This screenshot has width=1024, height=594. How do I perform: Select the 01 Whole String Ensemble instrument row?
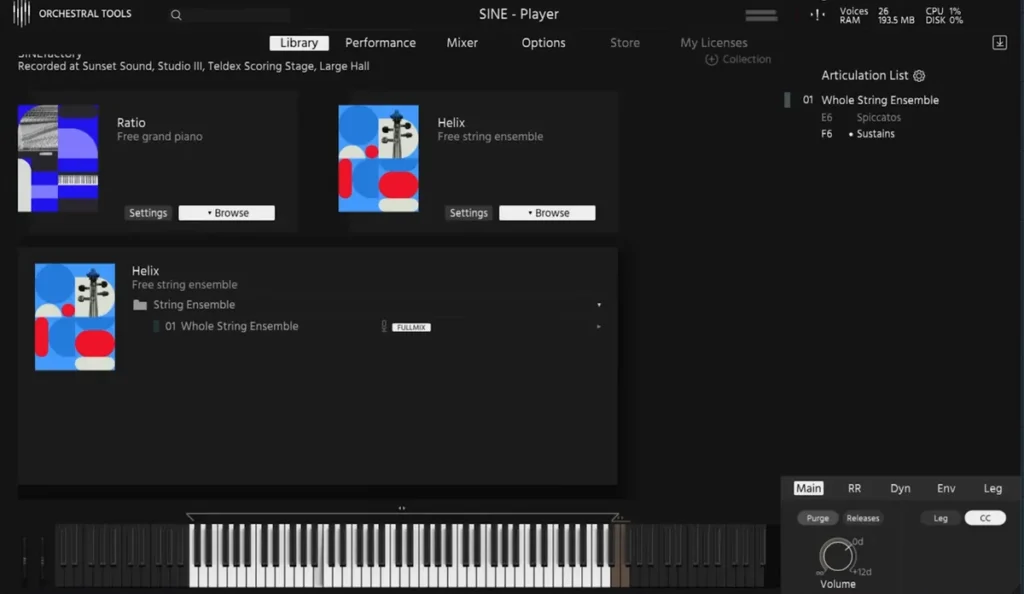point(376,326)
